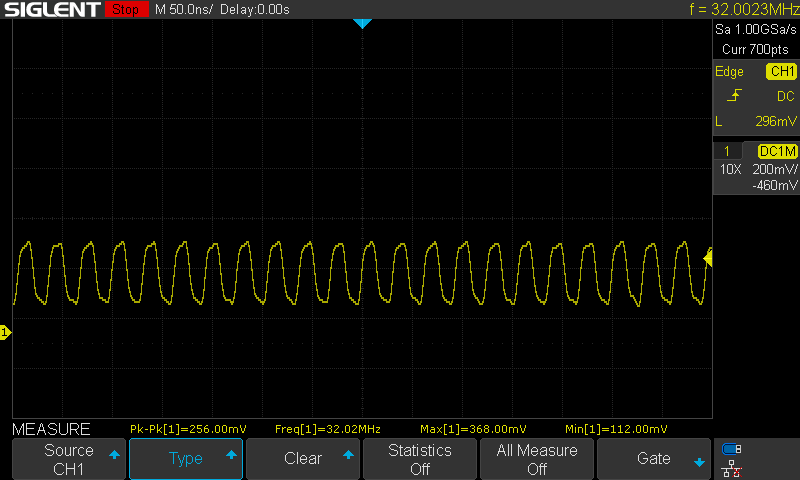Click the Max[1]=368.00mV measurement

coord(473,429)
